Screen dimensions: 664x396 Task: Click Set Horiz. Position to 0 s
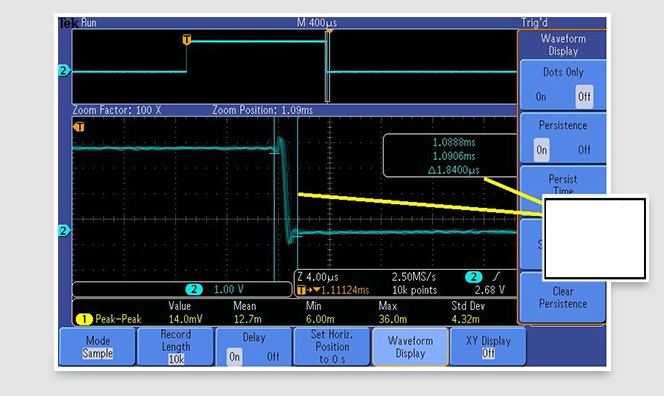point(332,346)
